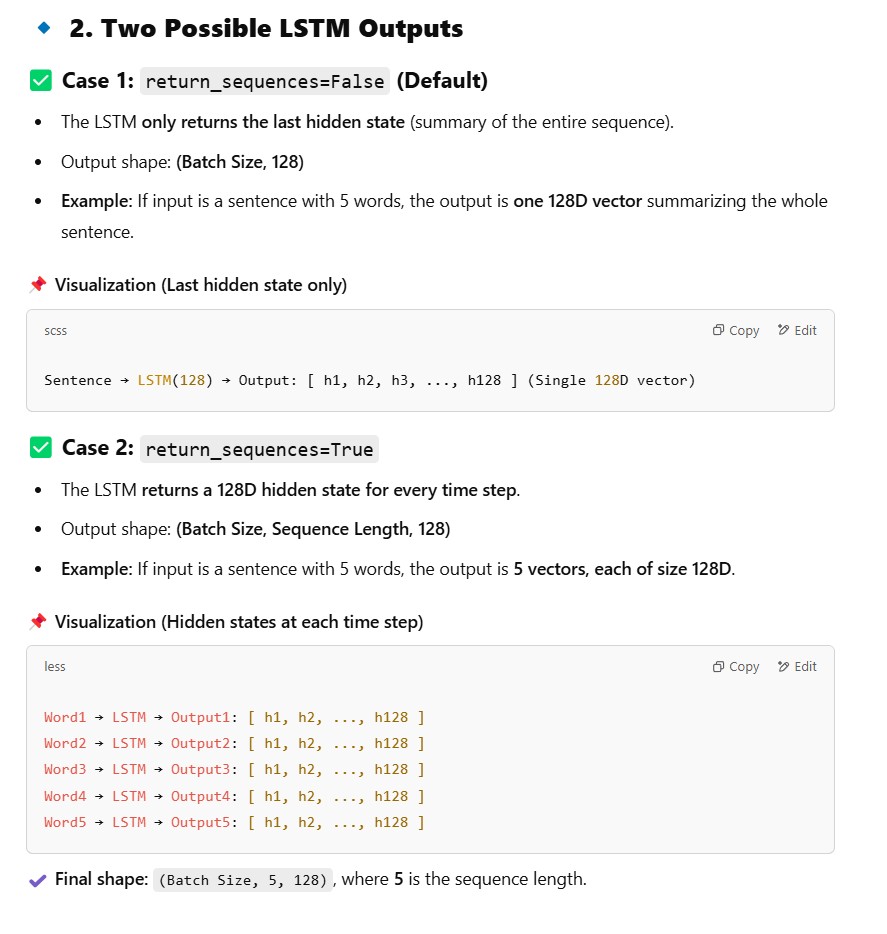Click the pushpin icon before Last hidden state visualization
The height and width of the screenshot is (934, 887).
[38, 285]
